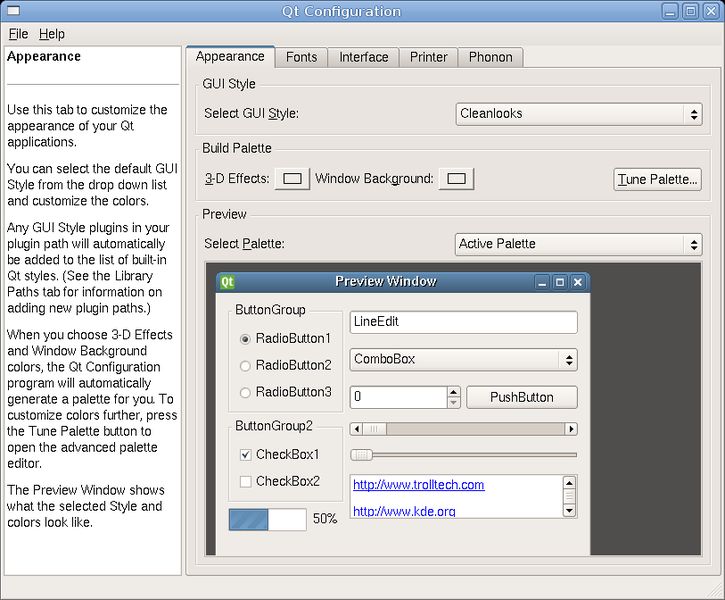
Task: Click the spinbox down arrow
Action: point(454,403)
